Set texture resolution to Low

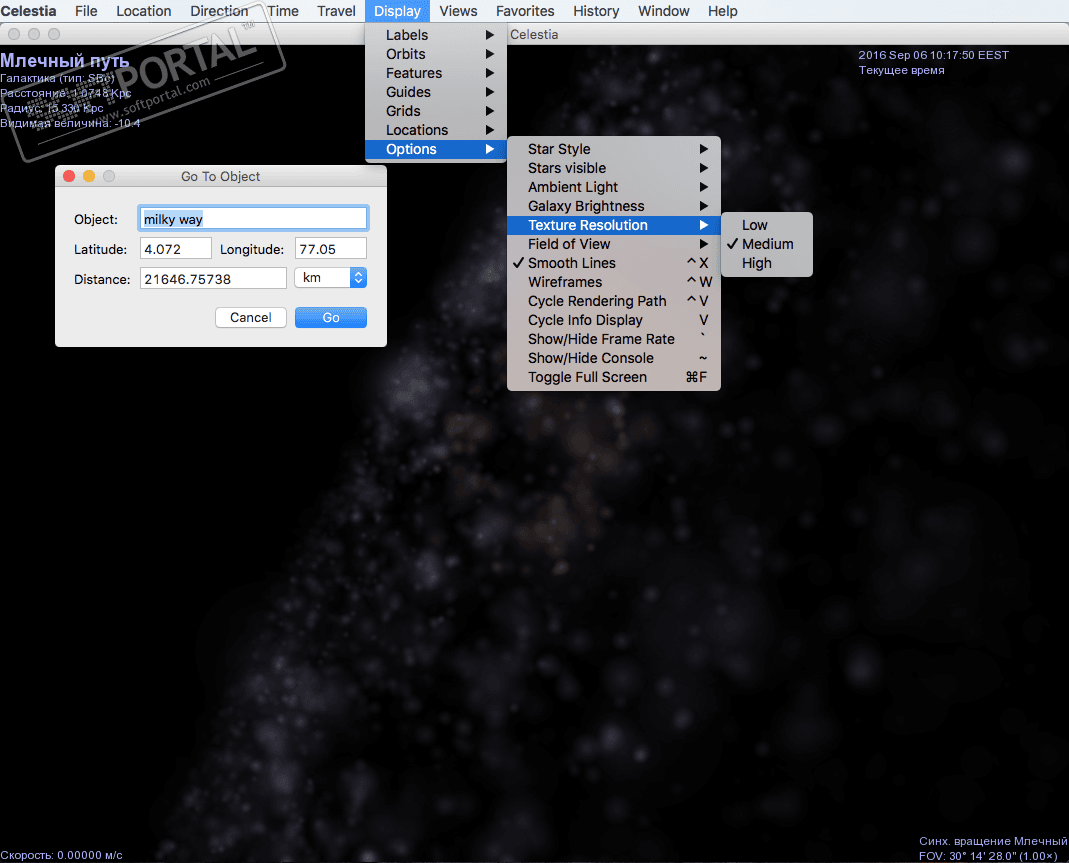coord(767,225)
